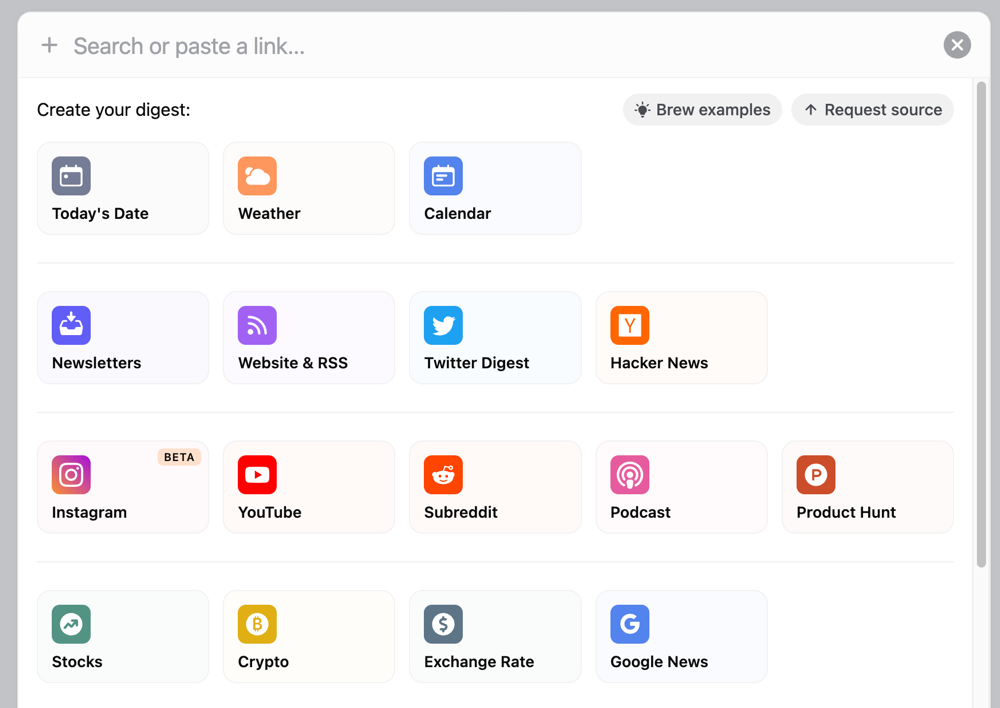Choose the Calendar source
This screenshot has width=1000, height=708.
pos(495,188)
